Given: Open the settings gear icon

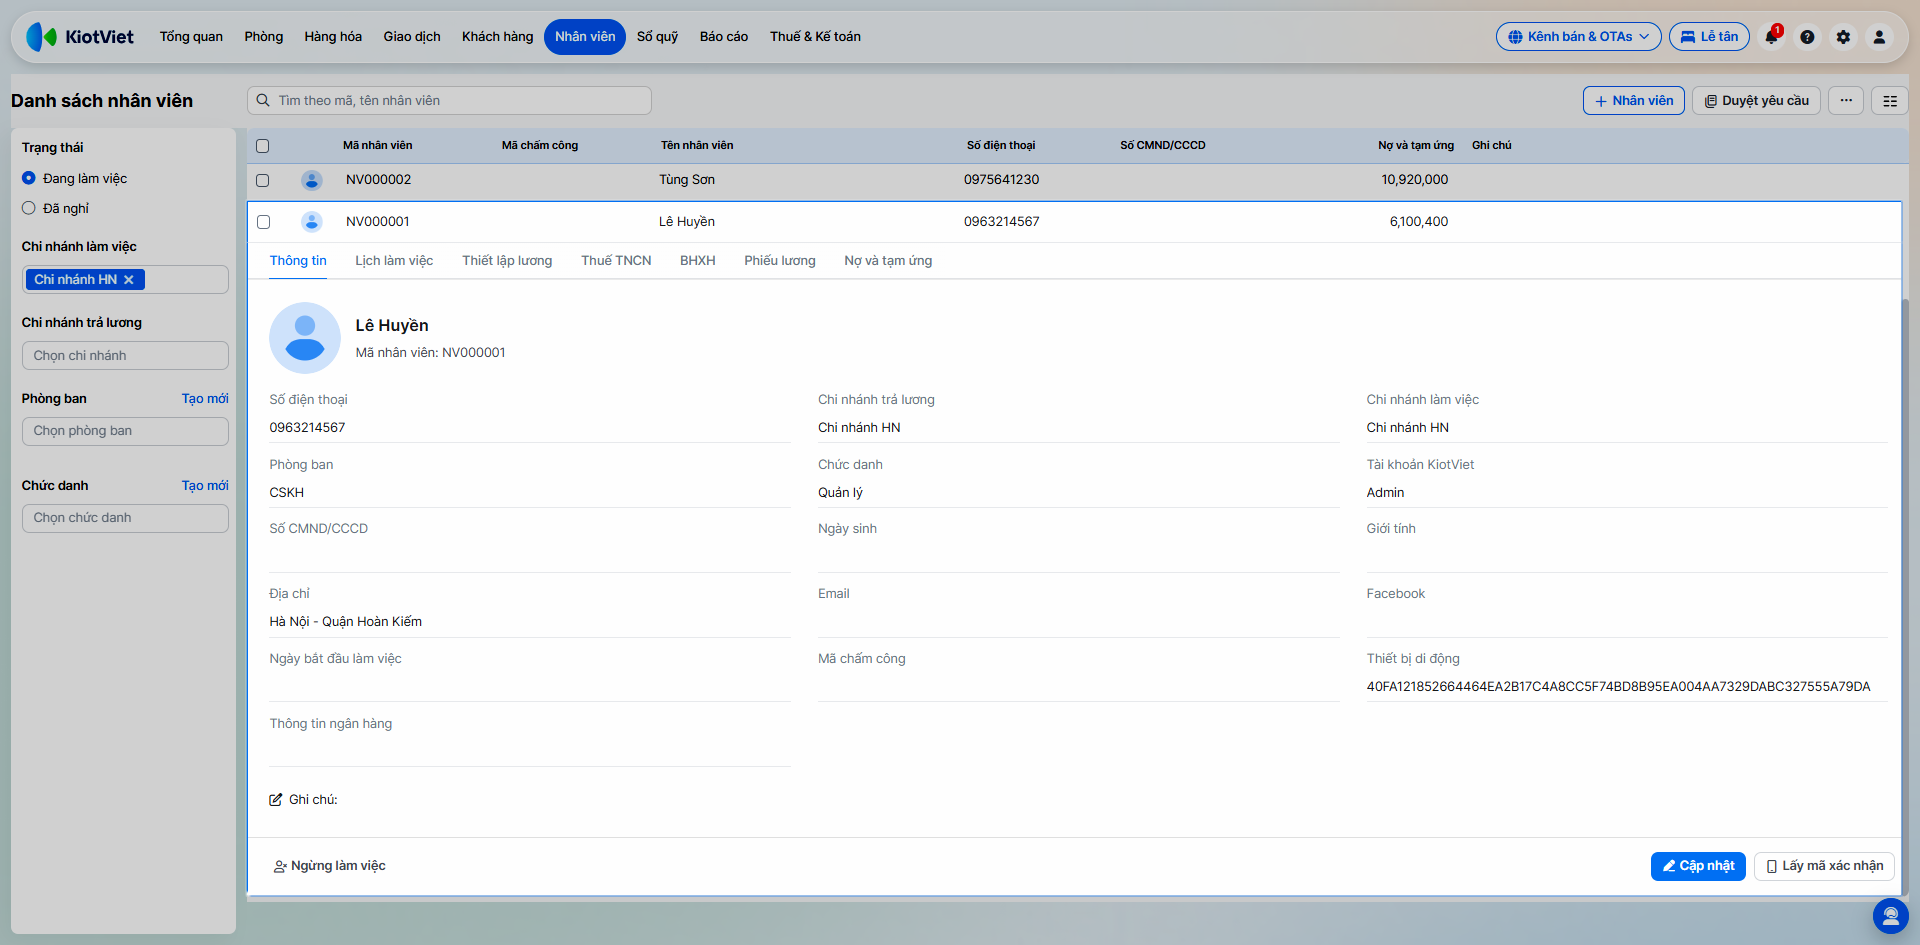Looking at the screenshot, I should pos(1843,37).
